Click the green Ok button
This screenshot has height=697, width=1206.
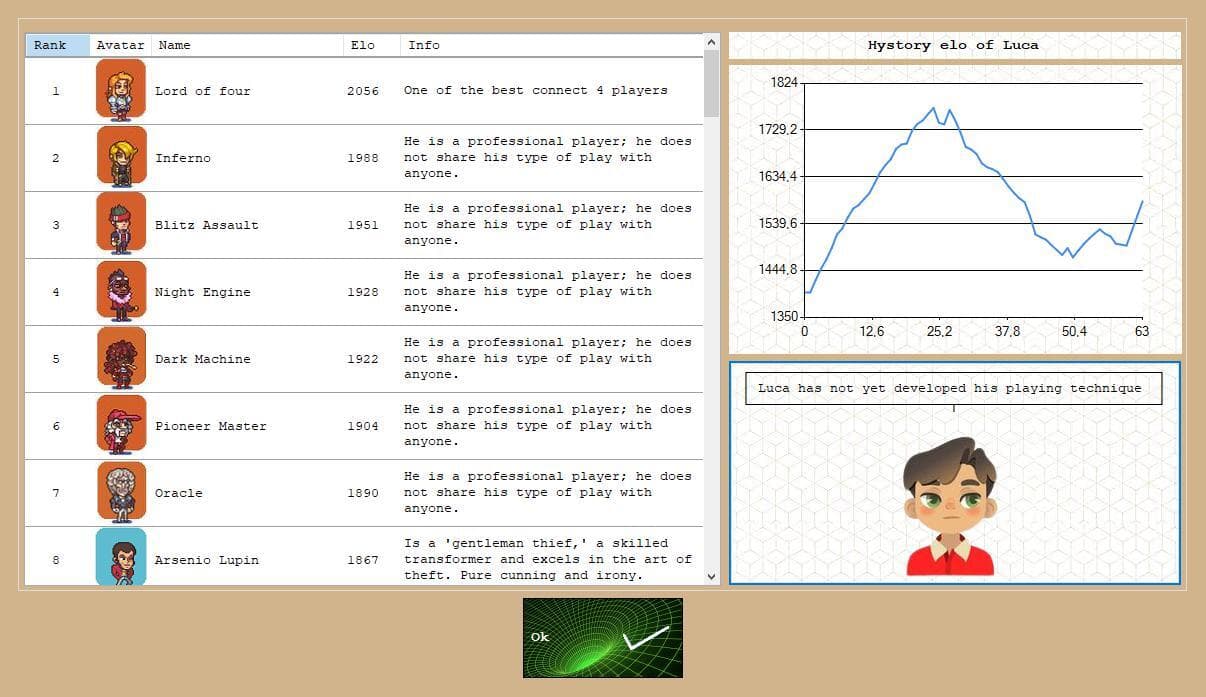click(x=603, y=638)
